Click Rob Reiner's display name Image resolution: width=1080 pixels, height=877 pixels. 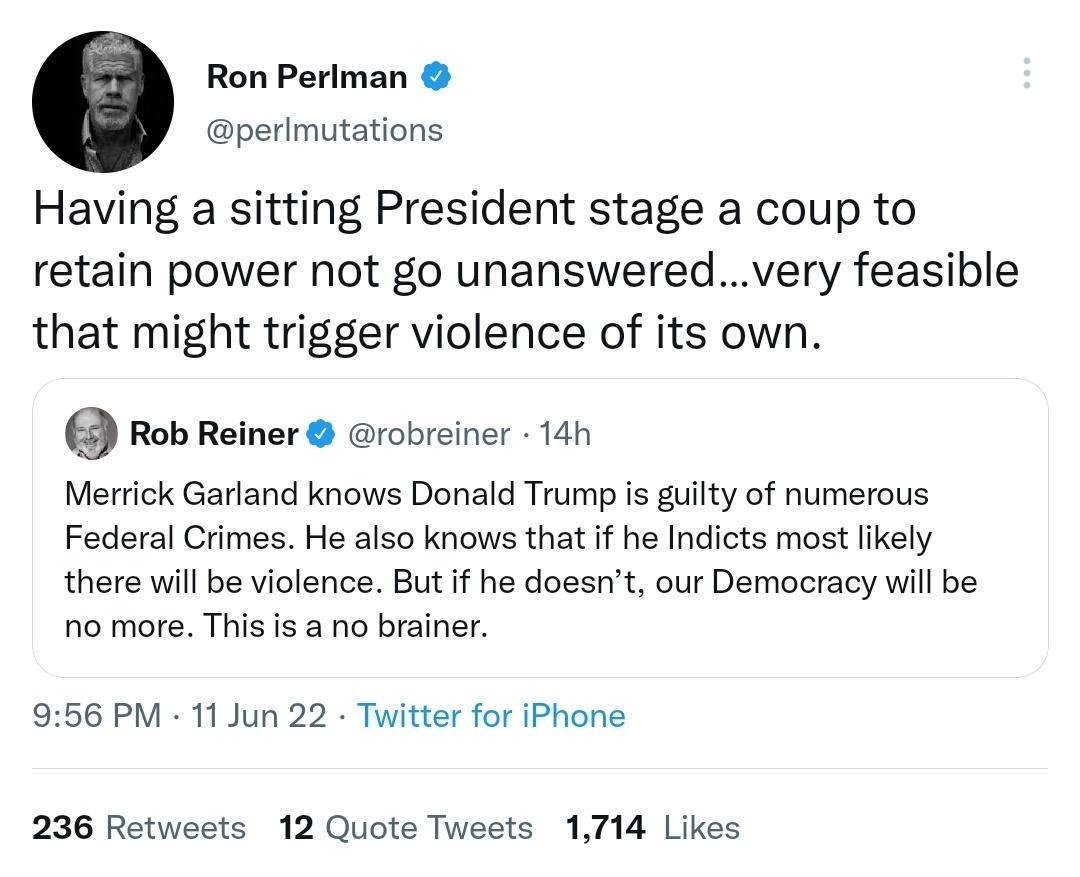pyautogui.click(x=215, y=434)
